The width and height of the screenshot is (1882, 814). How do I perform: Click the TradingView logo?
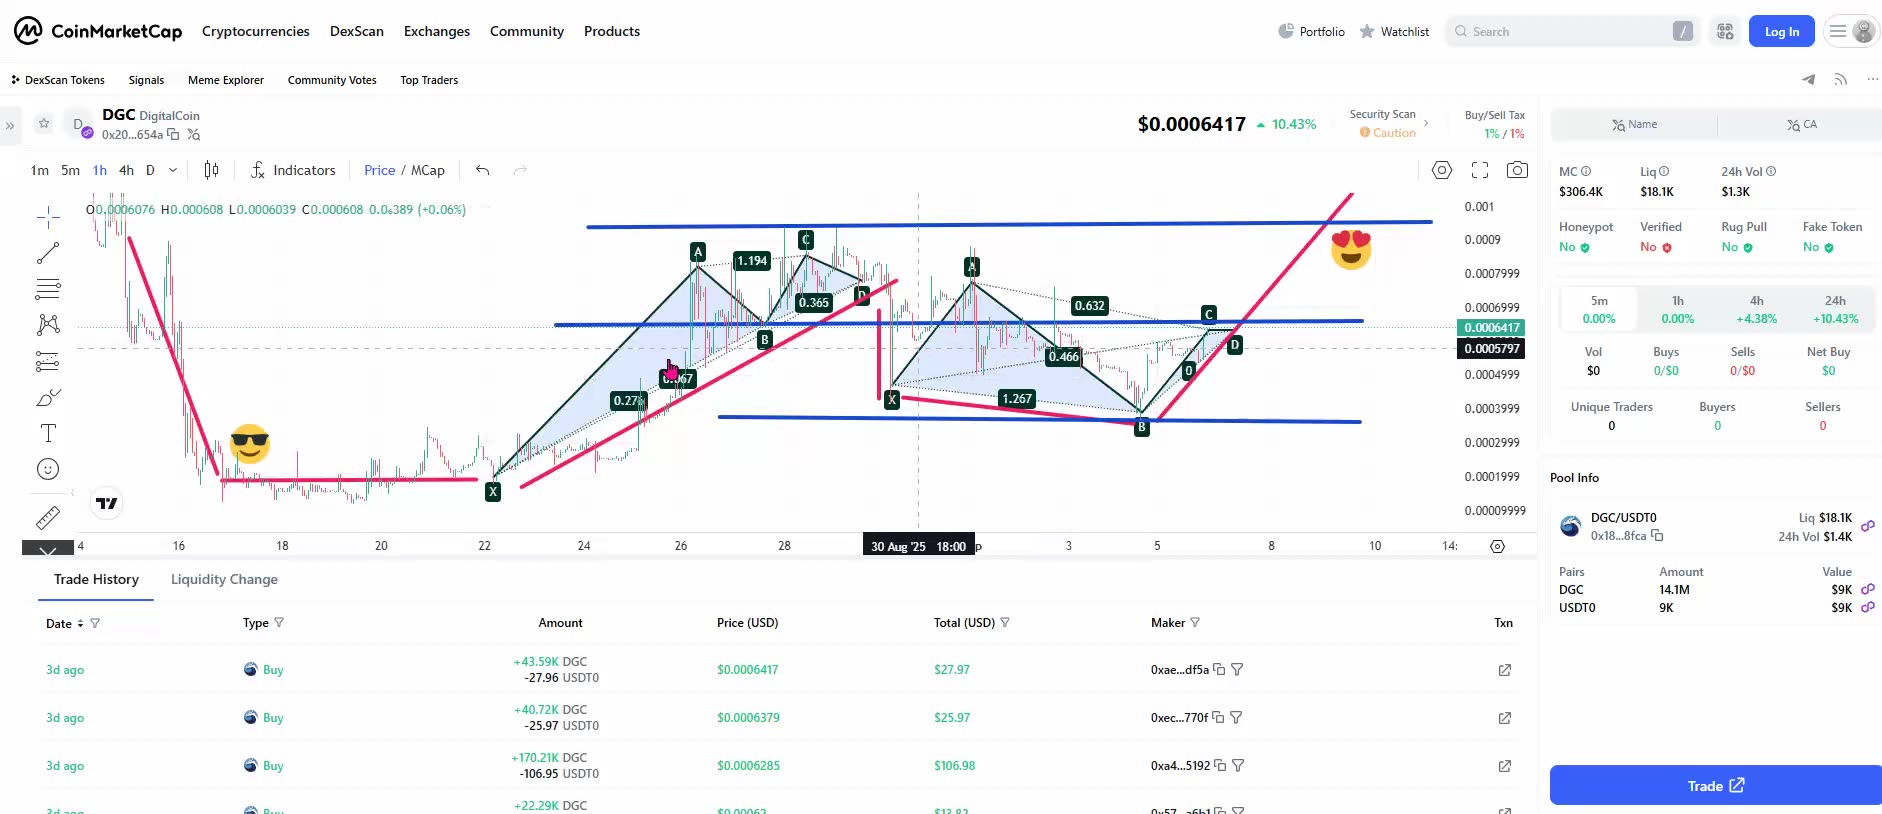(x=107, y=503)
